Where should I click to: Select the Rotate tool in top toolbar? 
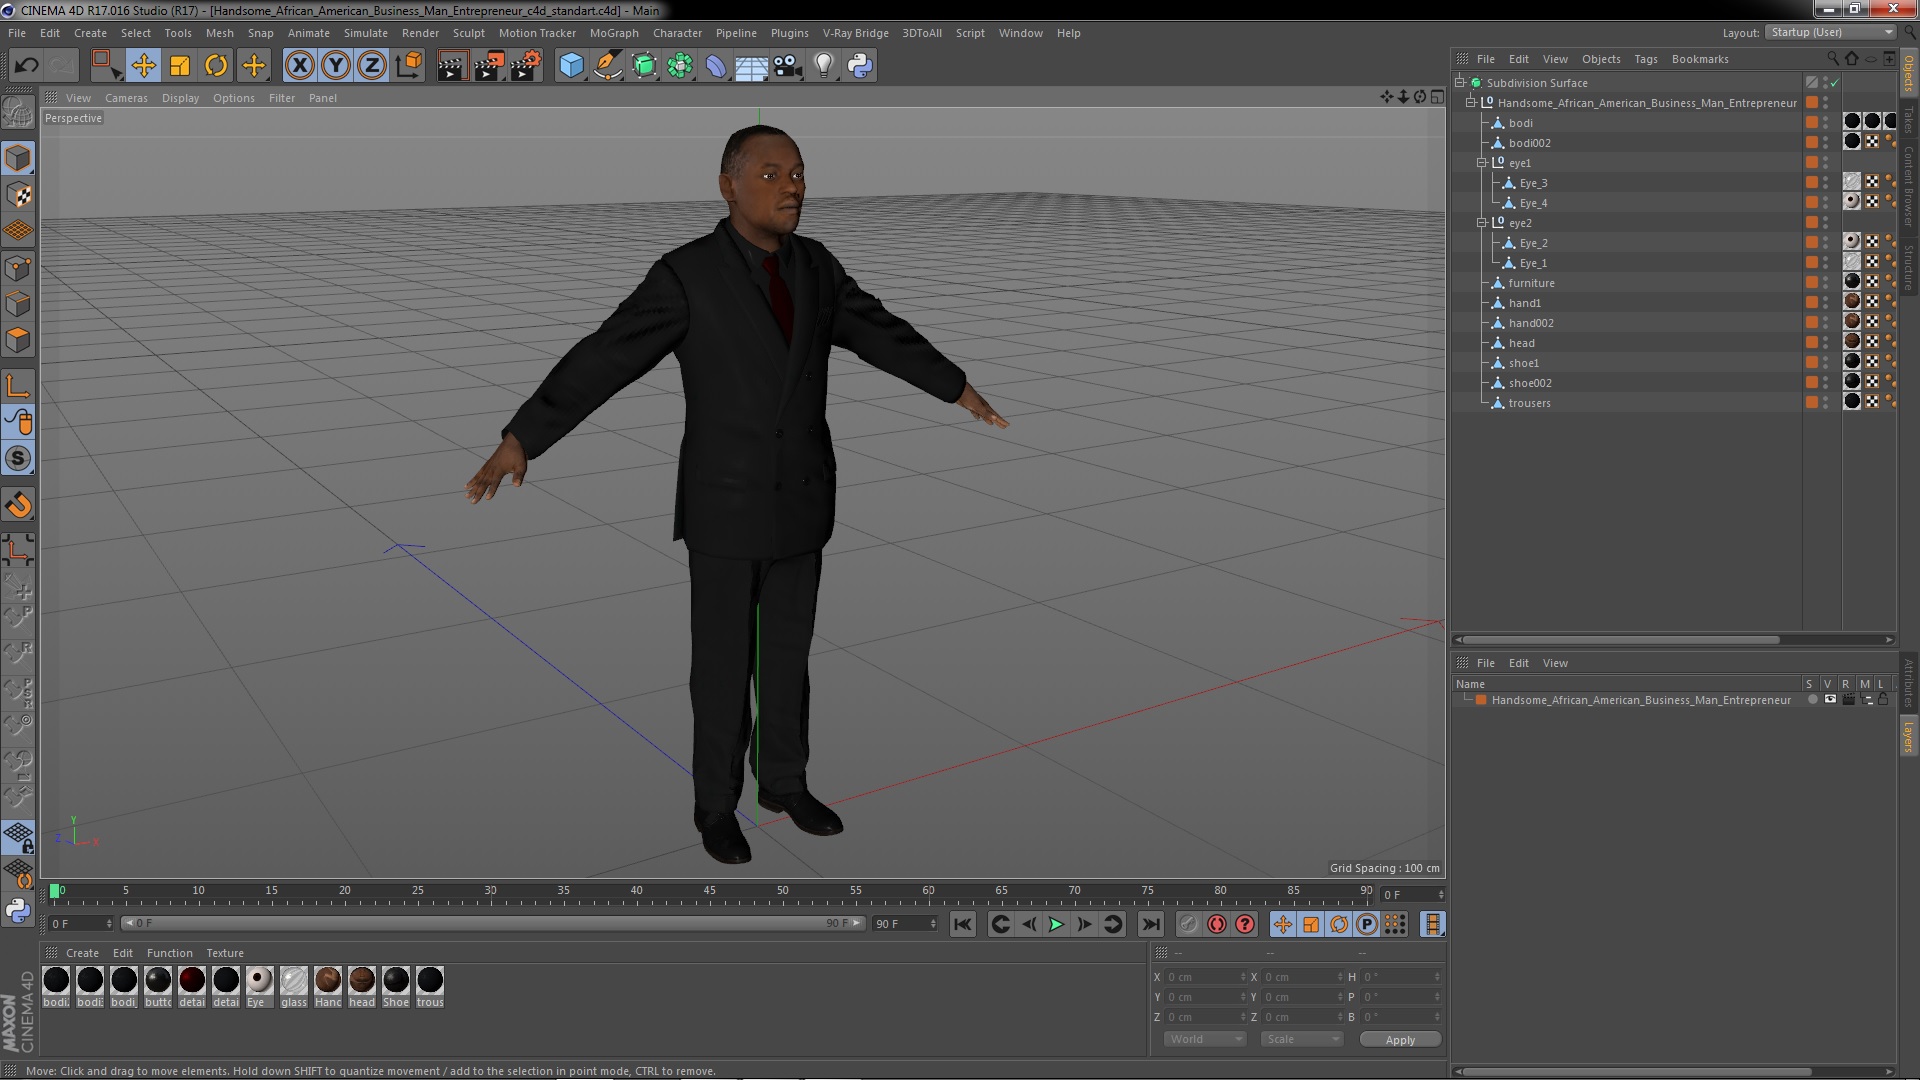tap(216, 66)
